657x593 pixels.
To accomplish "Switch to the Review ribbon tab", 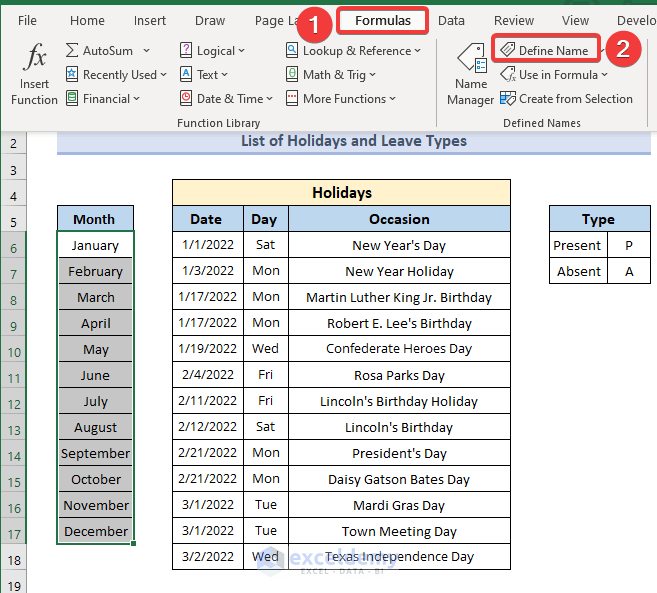I will click(514, 21).
